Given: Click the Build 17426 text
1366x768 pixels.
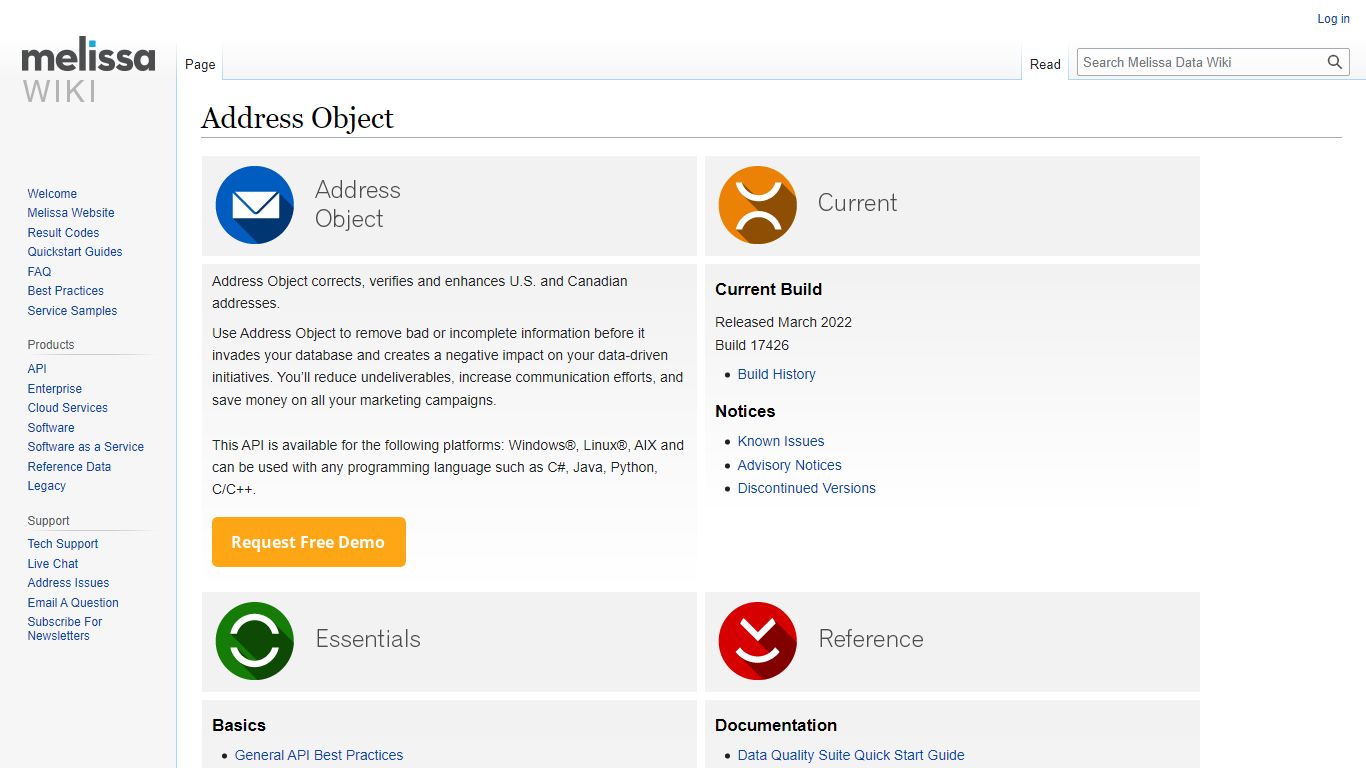Looking at the screenshot, I should 752,345.
